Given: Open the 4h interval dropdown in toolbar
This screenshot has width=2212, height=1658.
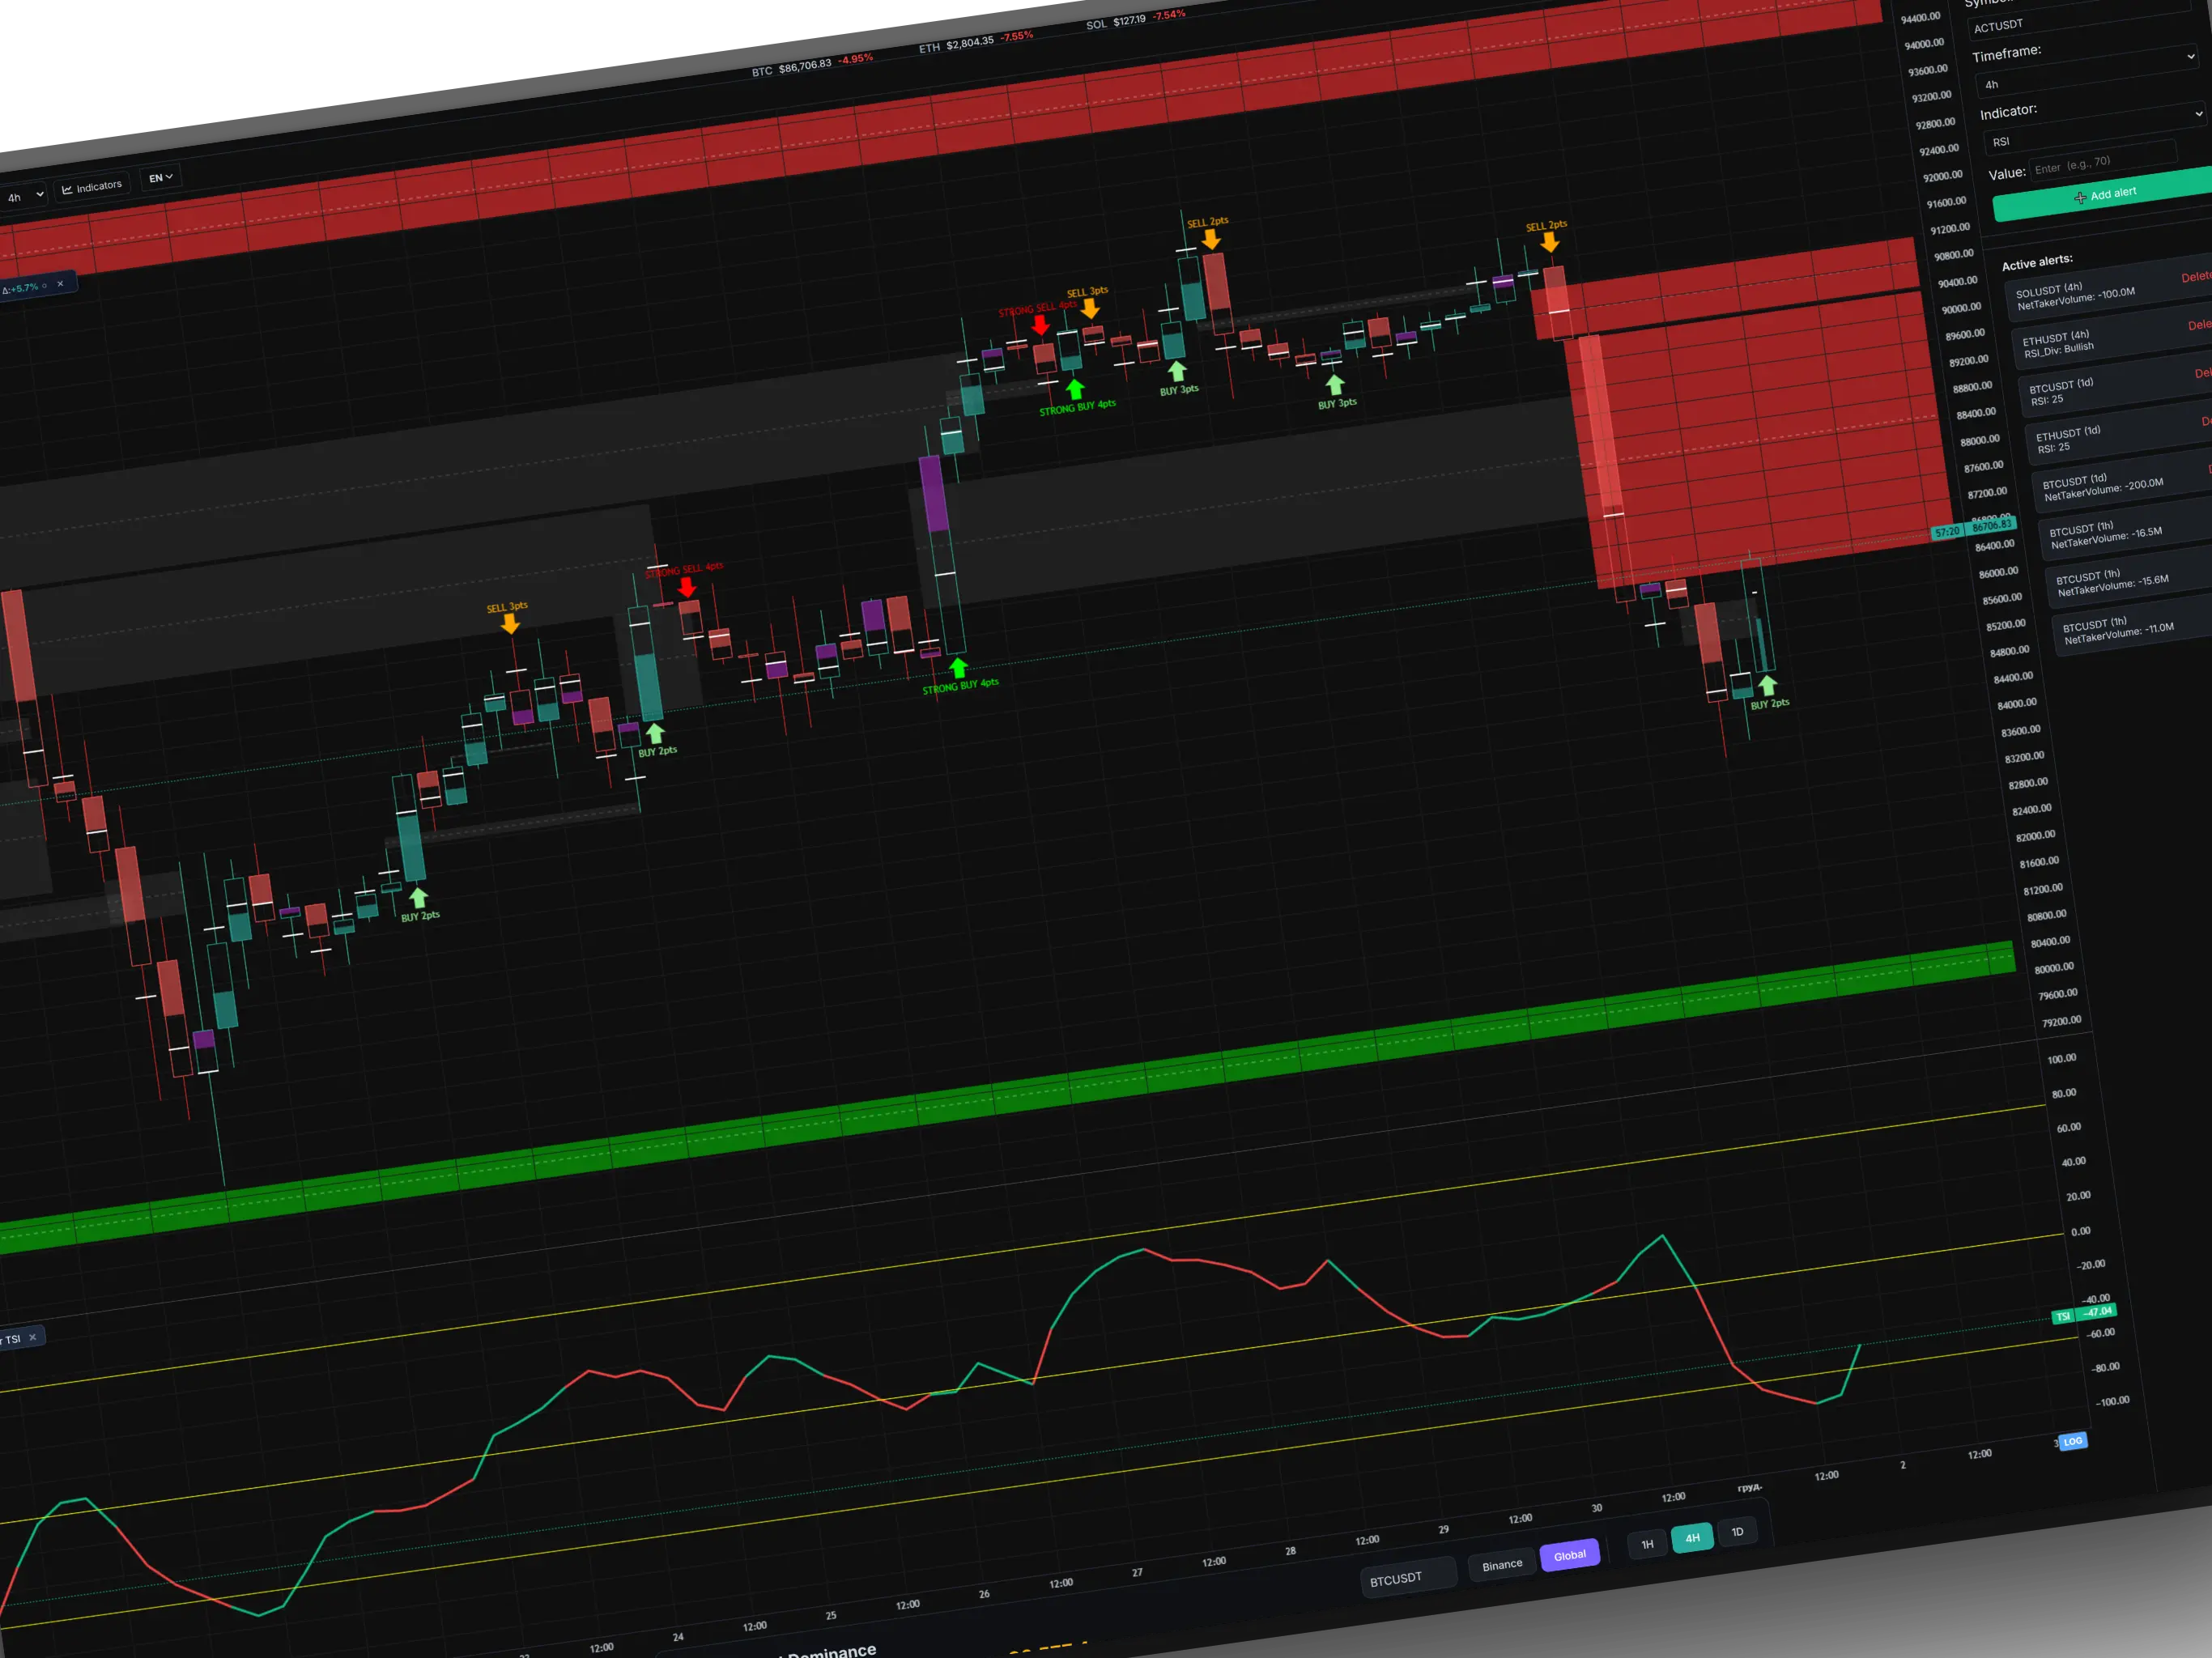Looking at the screenshot, I should [x=24, y=196].
